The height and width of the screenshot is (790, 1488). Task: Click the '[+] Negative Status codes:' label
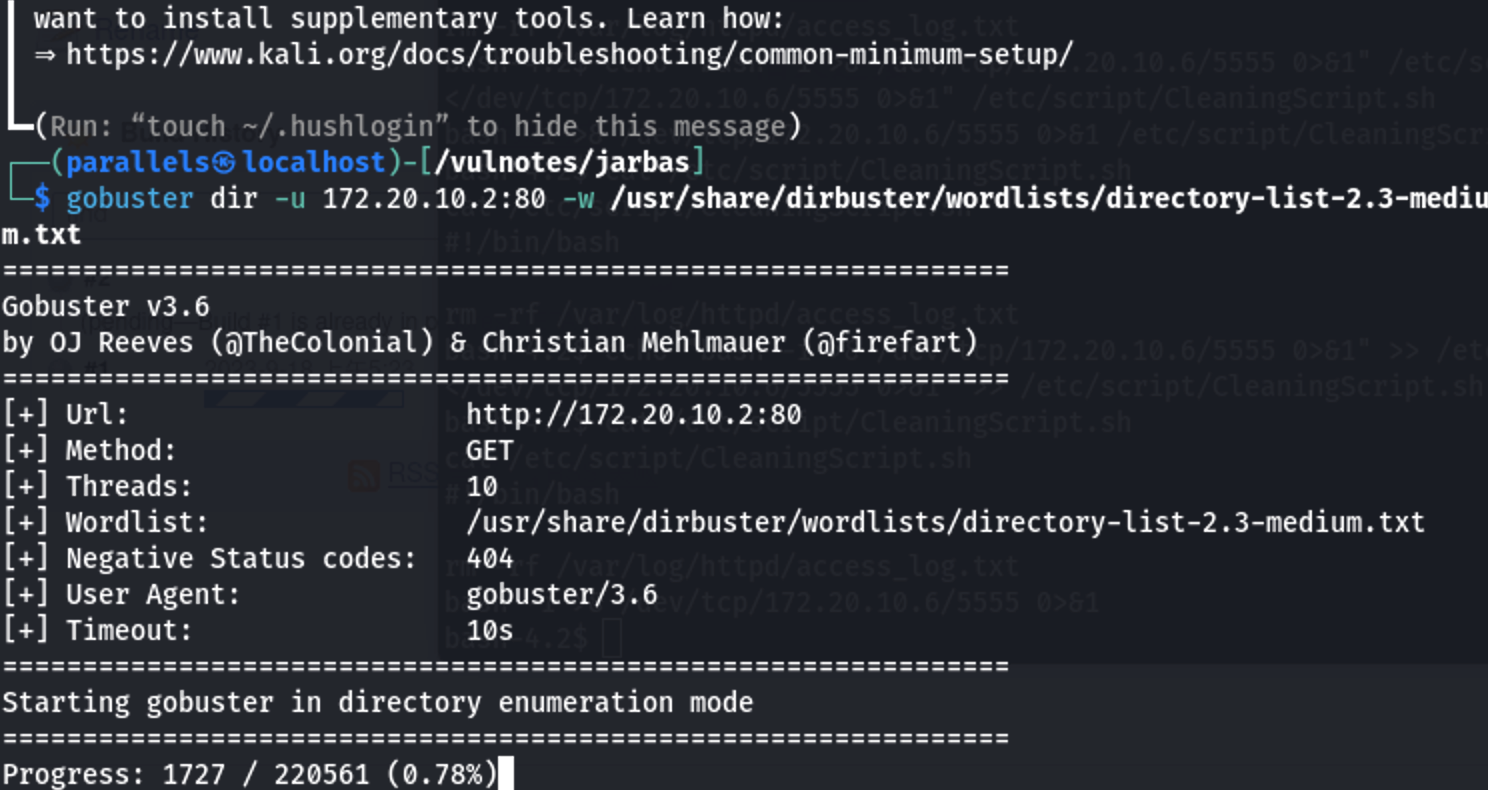tap(209, 558)
